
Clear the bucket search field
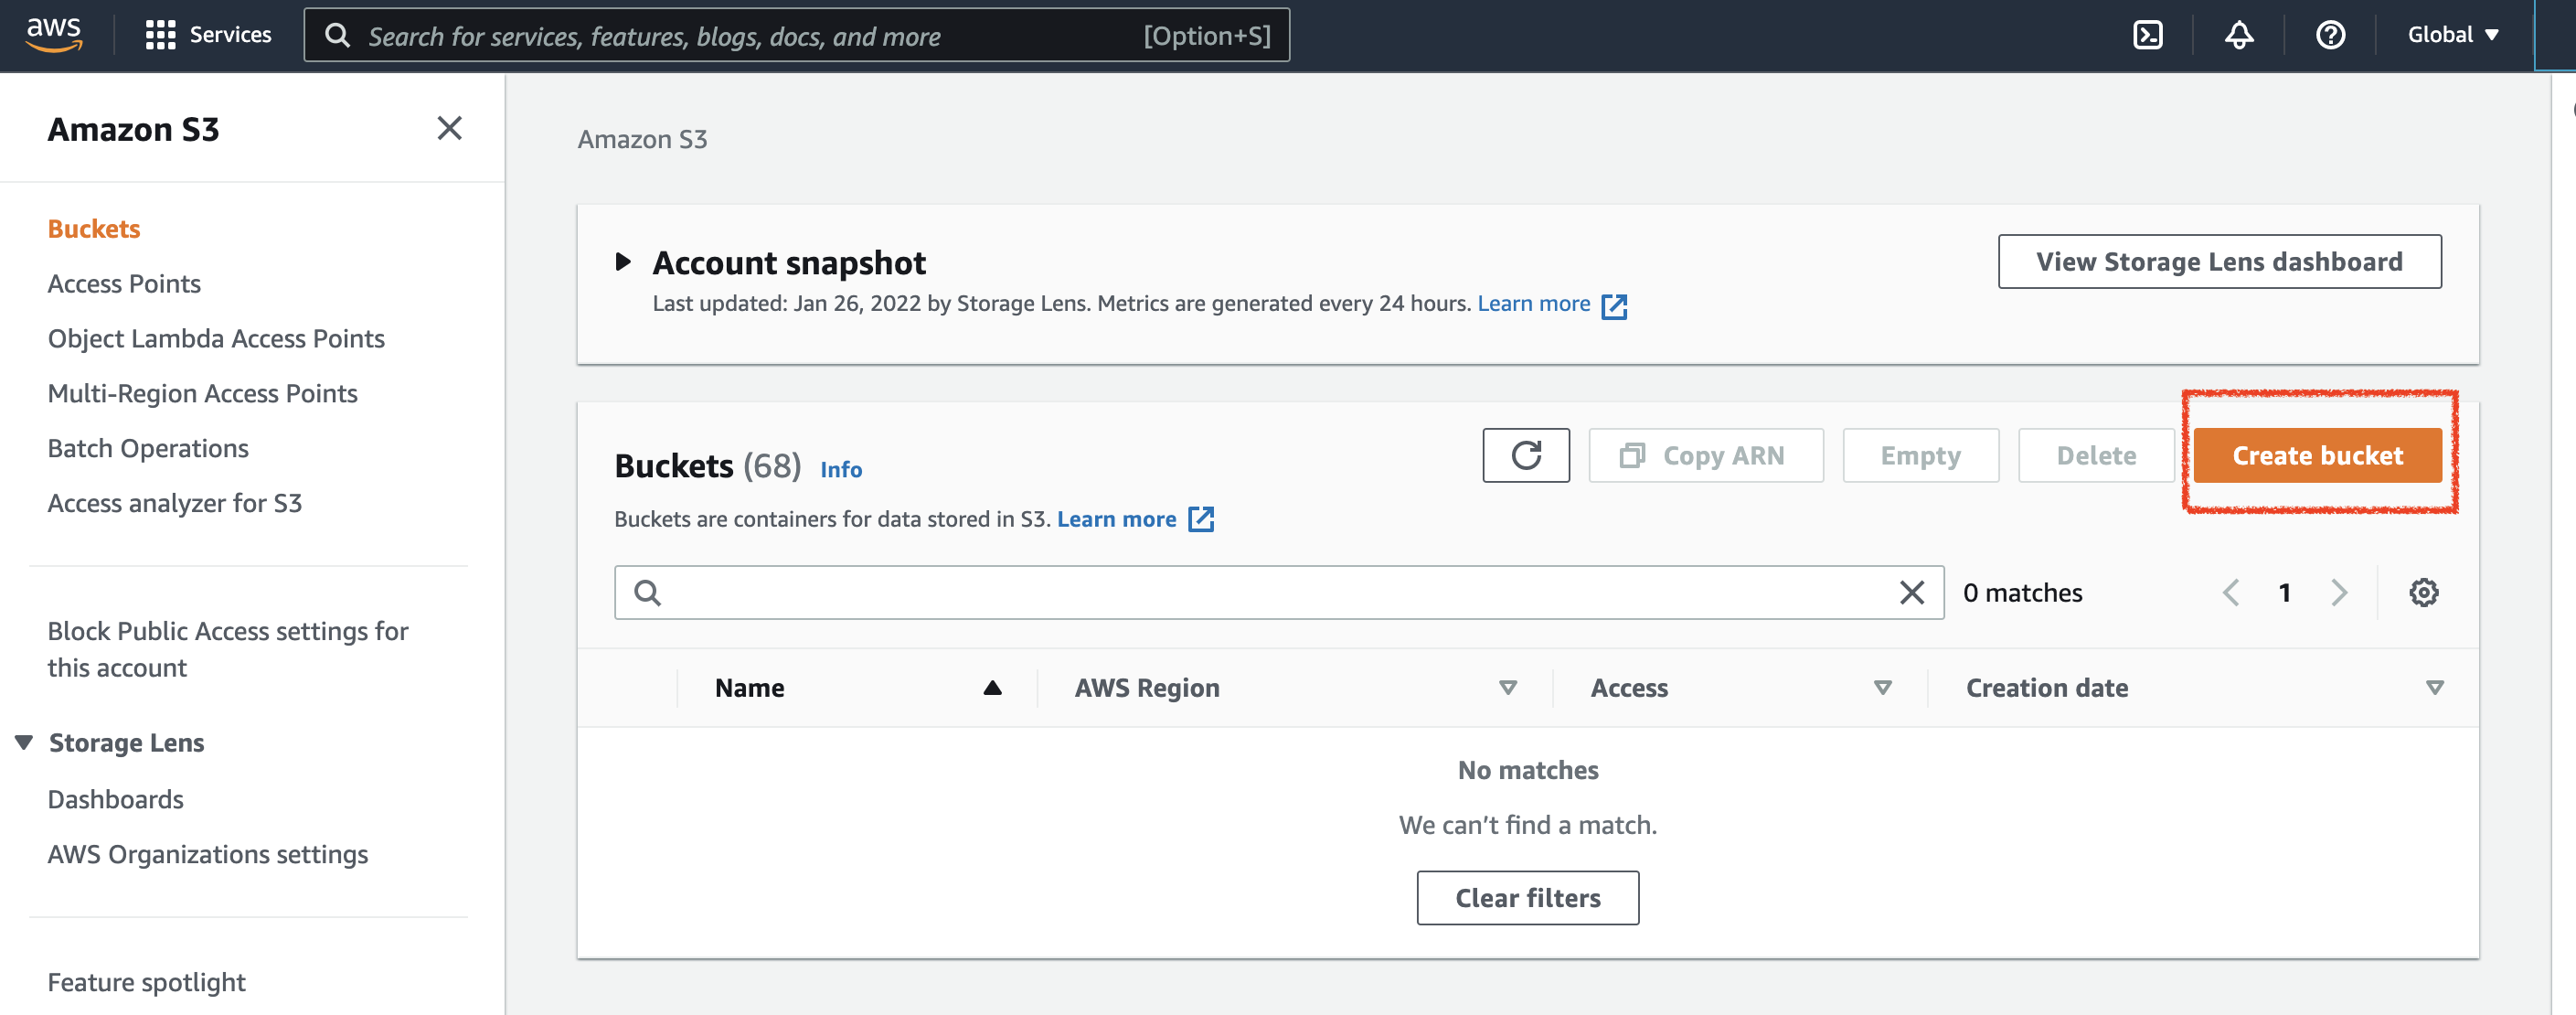pos(1911,592)
